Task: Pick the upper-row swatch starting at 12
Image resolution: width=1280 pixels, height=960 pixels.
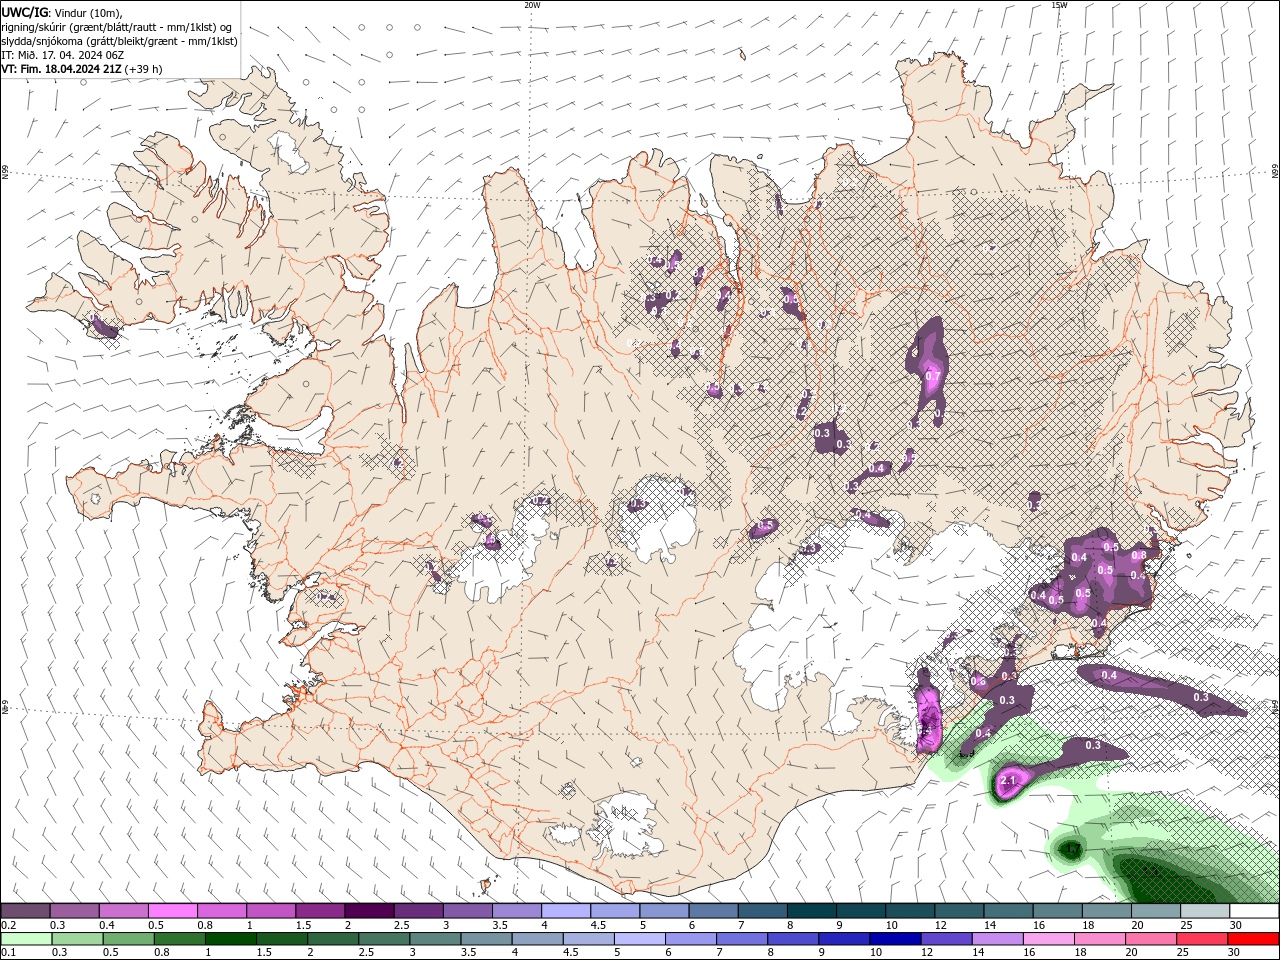Action: 959,910
